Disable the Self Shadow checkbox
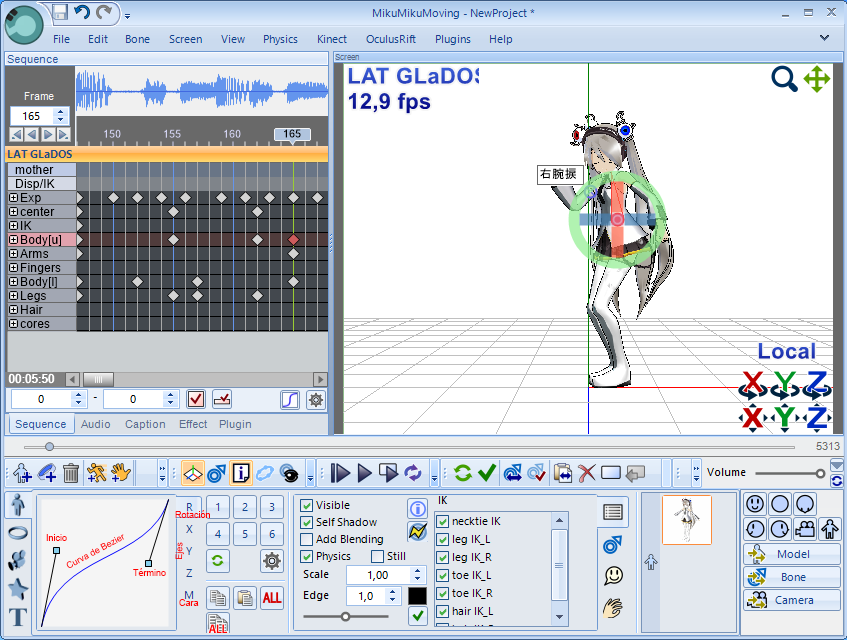Screen dimensions: 847x640 (307, 522)
